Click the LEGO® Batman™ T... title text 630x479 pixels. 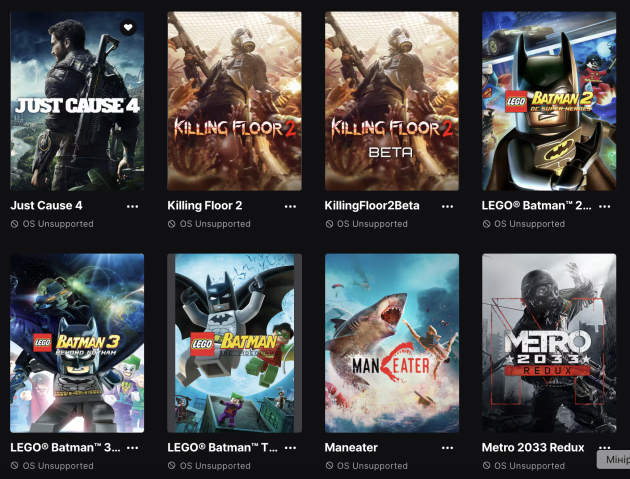click(x=222, y=448)
